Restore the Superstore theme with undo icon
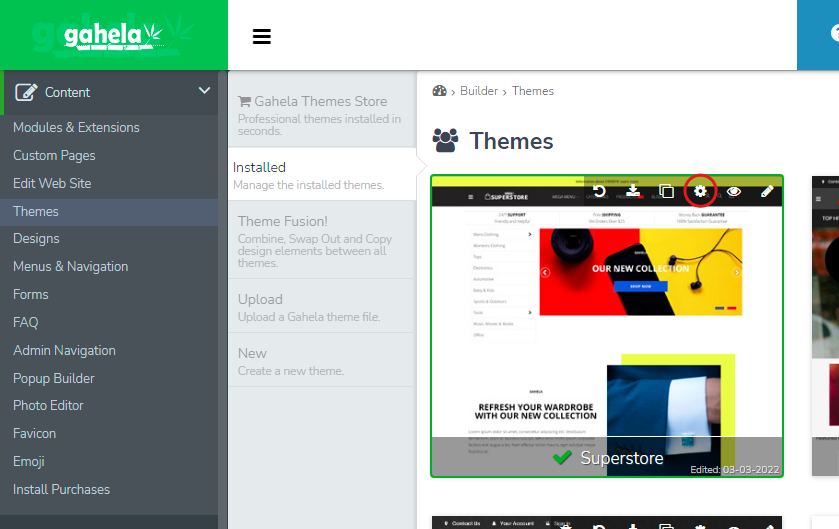Screen dimensions: 839x529 point(599,191)
